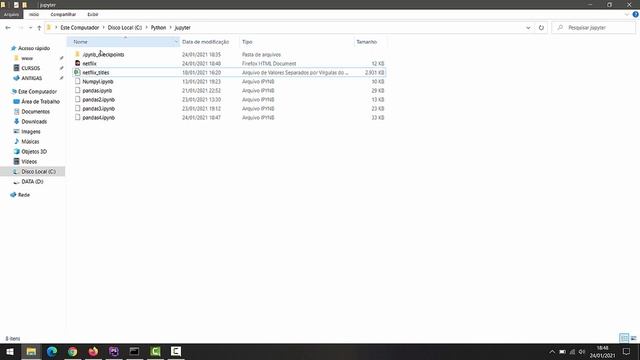Open the Compartilhar ribbon tab
This screenshot has width=640, height=360.
63,14
